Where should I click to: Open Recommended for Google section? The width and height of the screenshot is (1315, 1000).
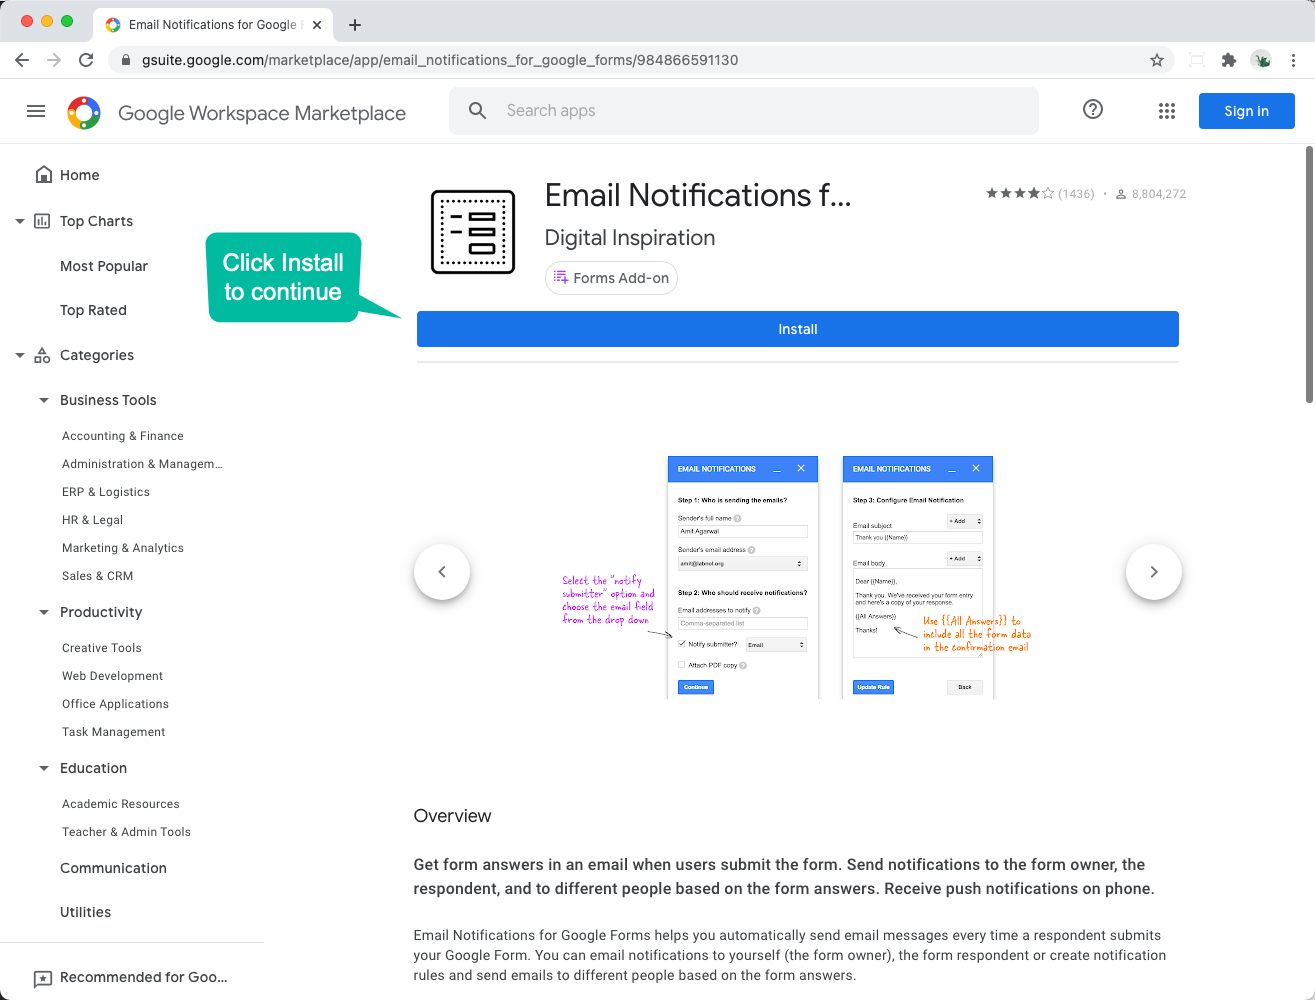(x=143, y=977)
